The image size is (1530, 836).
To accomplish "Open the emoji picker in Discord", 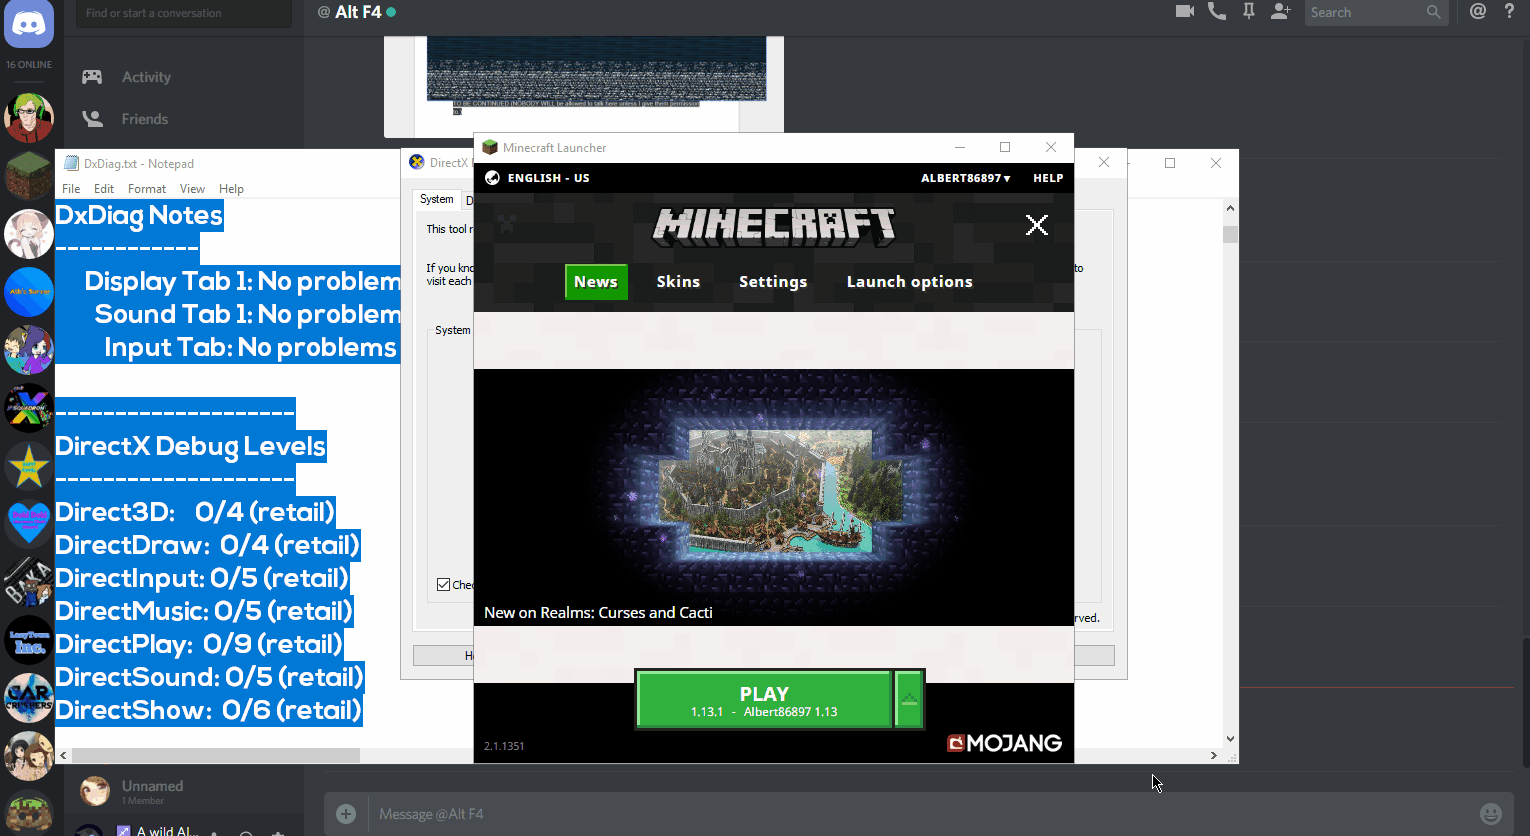I will [x=1491, y=814].
